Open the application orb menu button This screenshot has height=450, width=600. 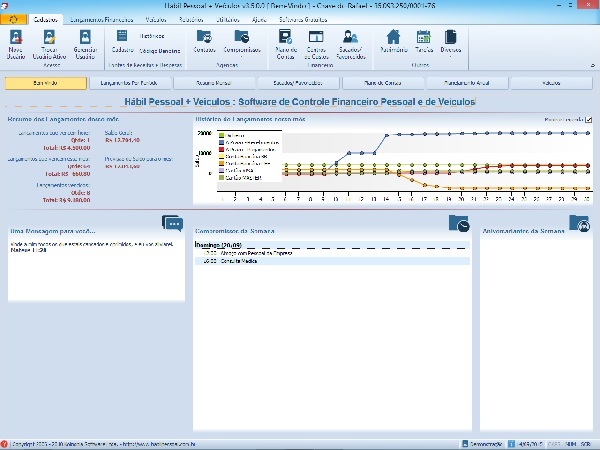13,19
